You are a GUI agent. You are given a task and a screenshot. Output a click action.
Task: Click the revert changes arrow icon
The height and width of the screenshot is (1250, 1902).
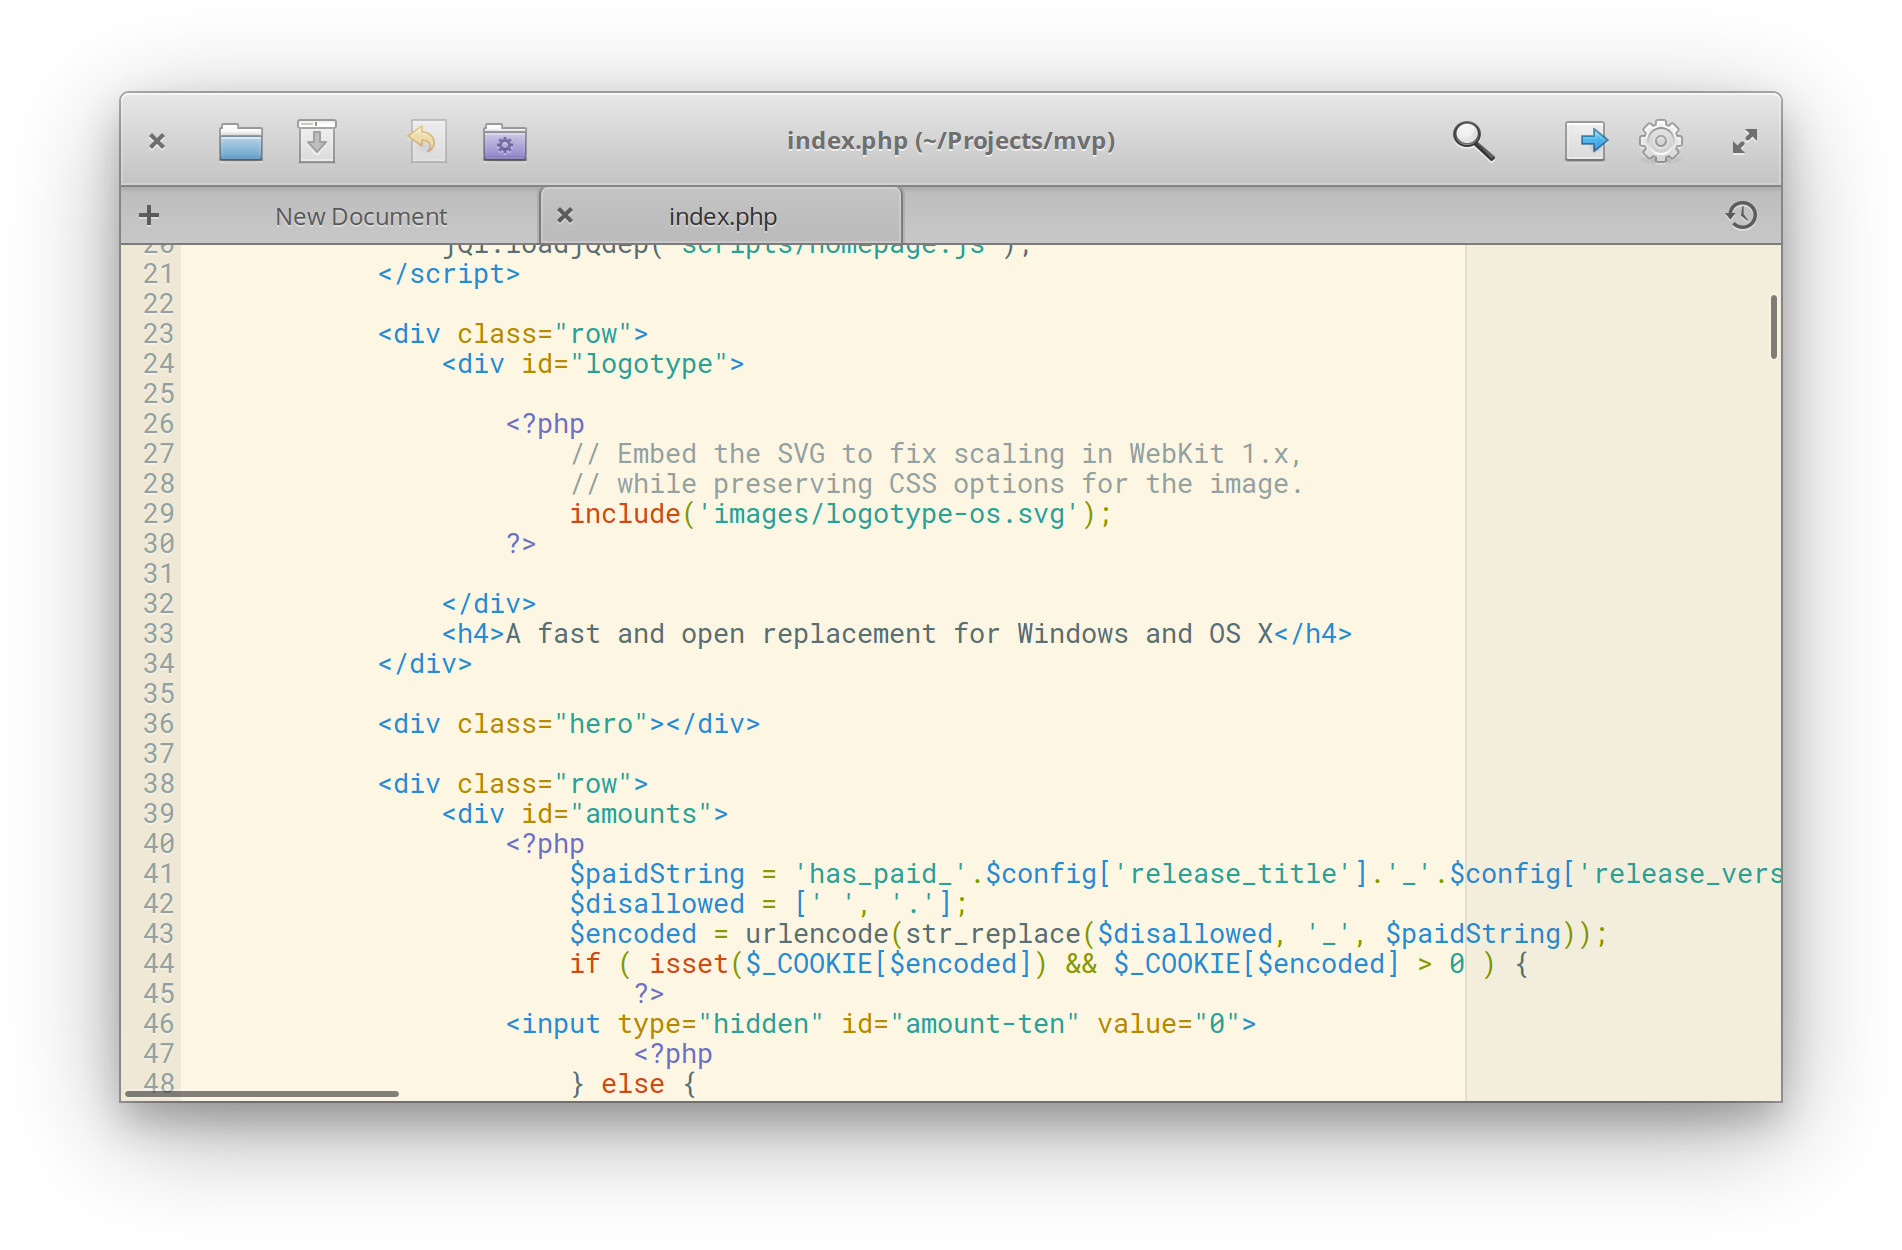(427, 141)
